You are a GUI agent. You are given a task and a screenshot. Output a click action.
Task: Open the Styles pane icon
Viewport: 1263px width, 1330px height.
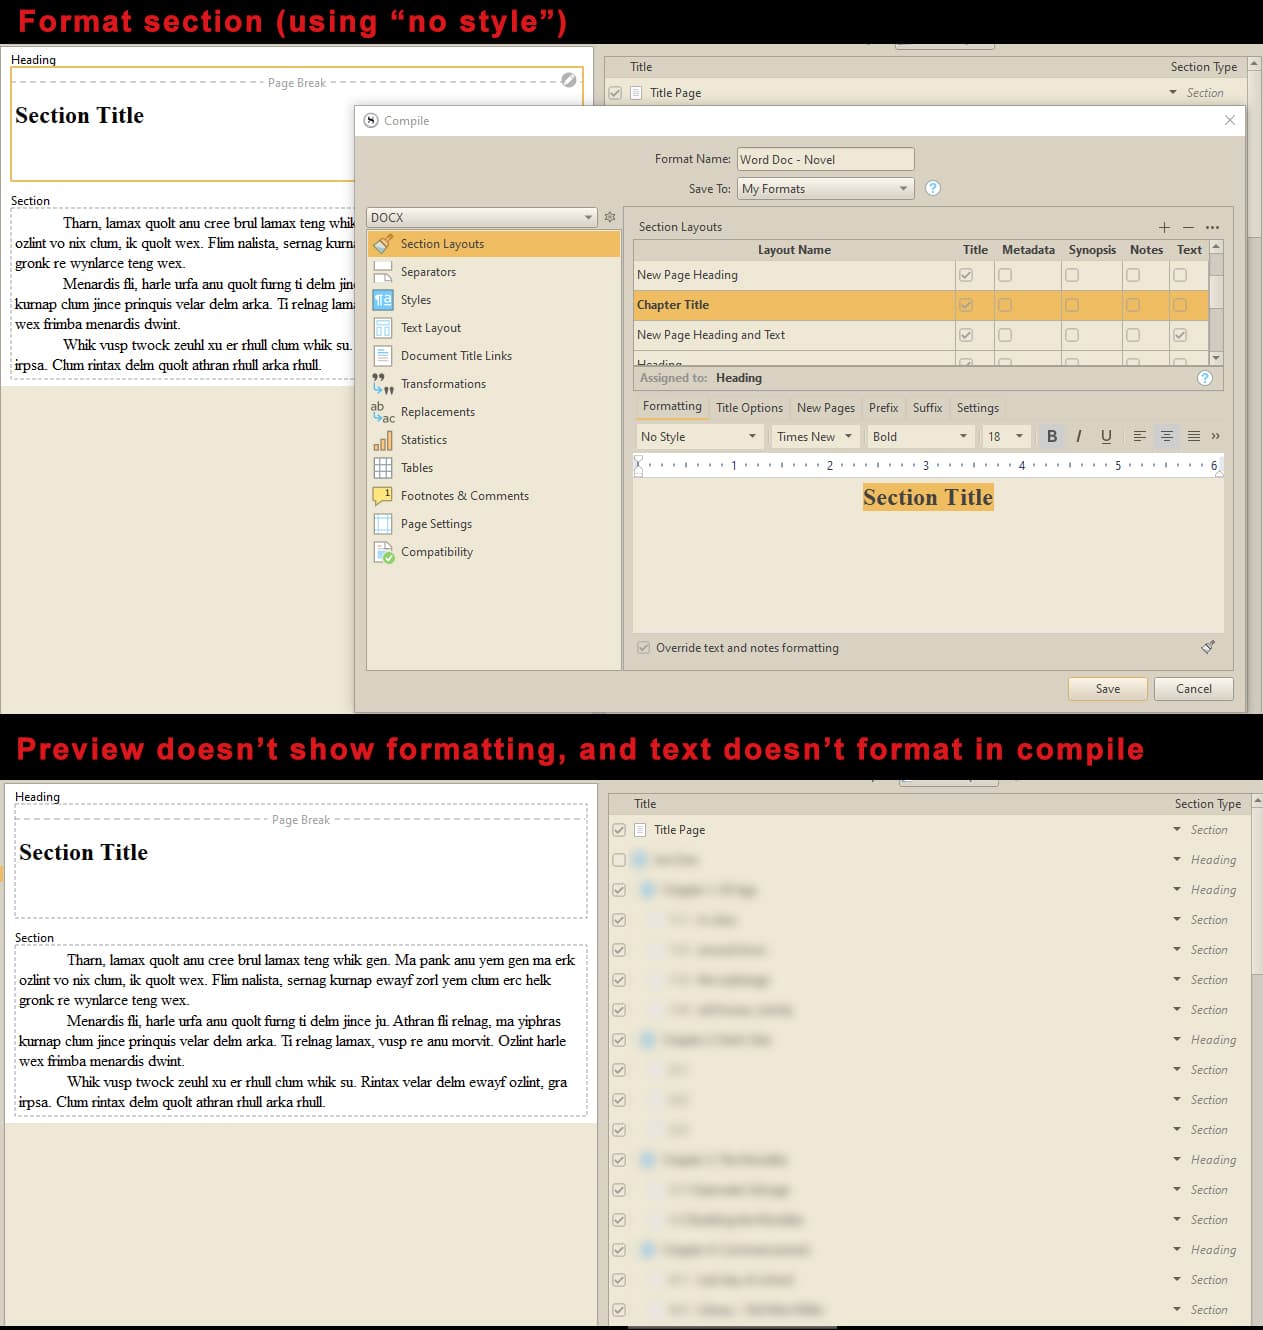click(x=382, y=300)
